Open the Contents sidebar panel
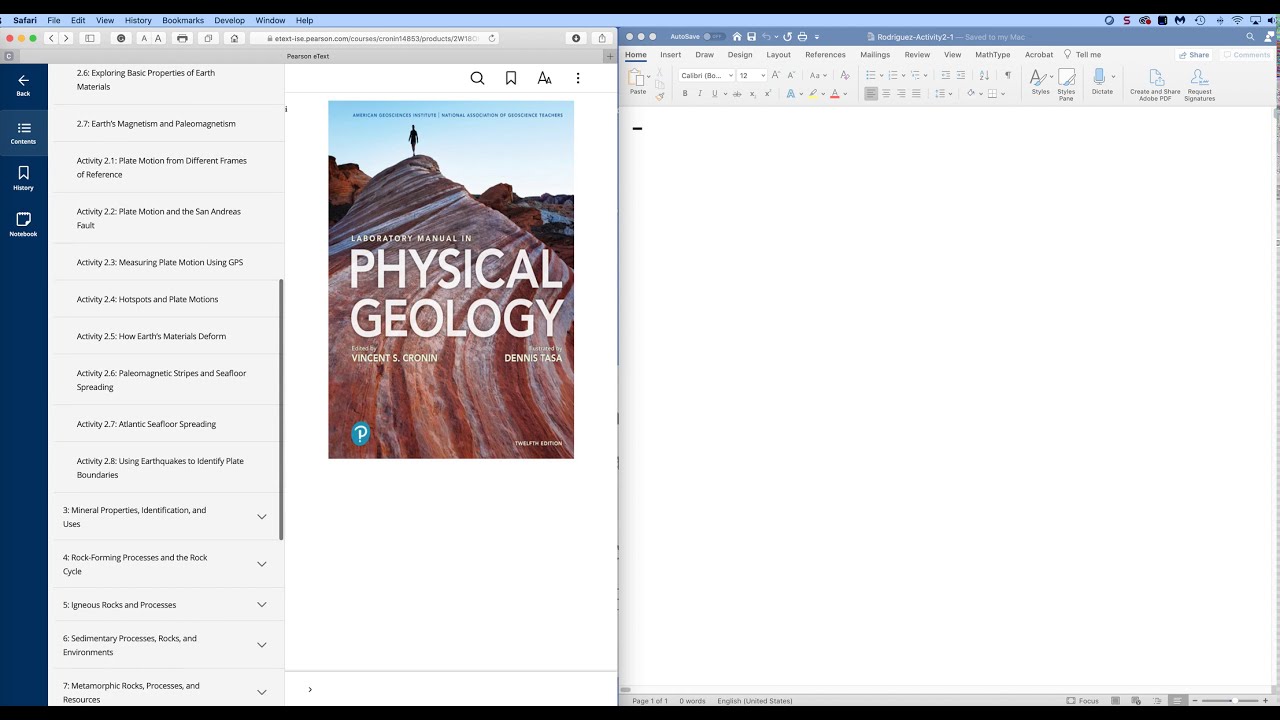 pos(23,133)
